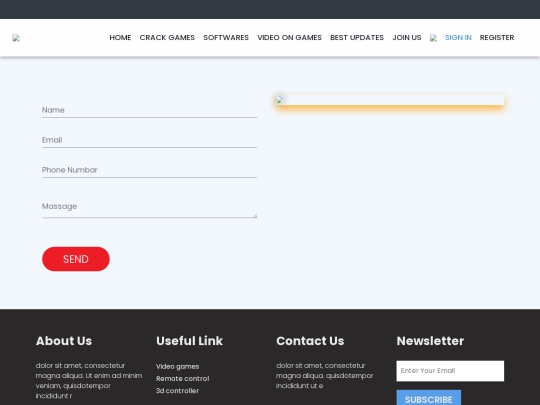Click the site logo image in header
The image size is (540, 405).
click(16, 38)
